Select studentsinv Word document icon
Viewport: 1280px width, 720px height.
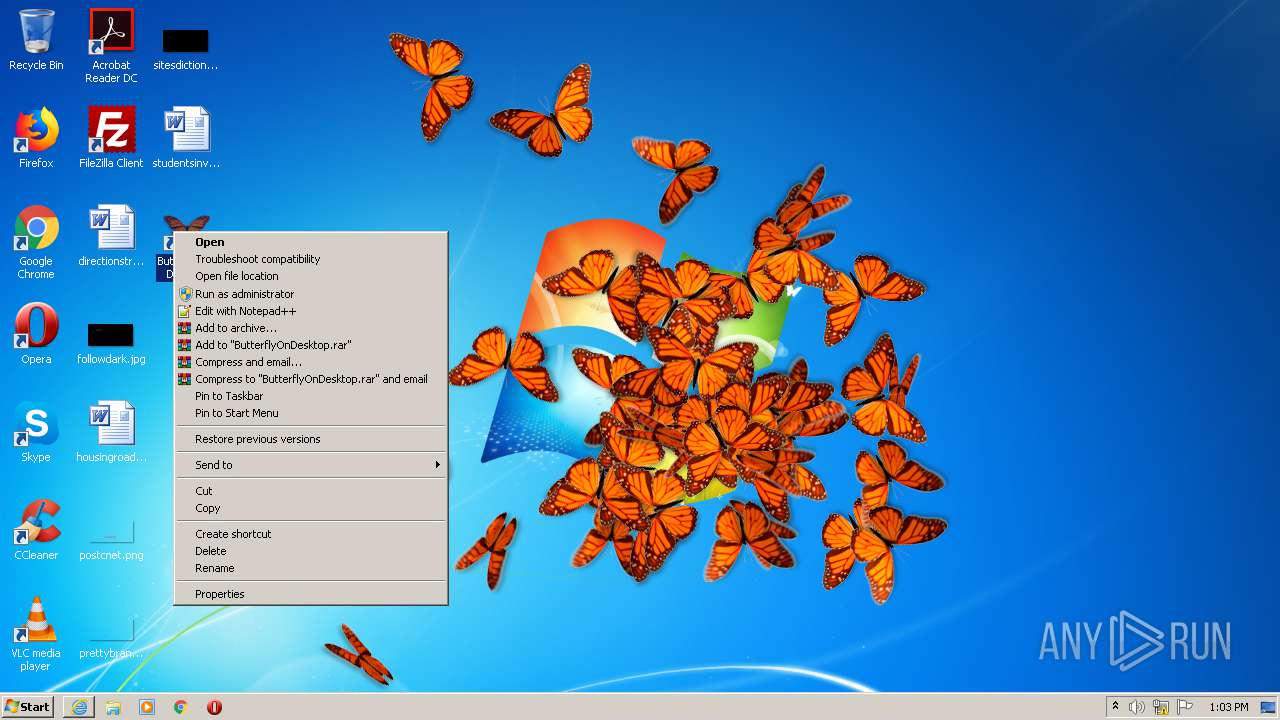point(186,138)
